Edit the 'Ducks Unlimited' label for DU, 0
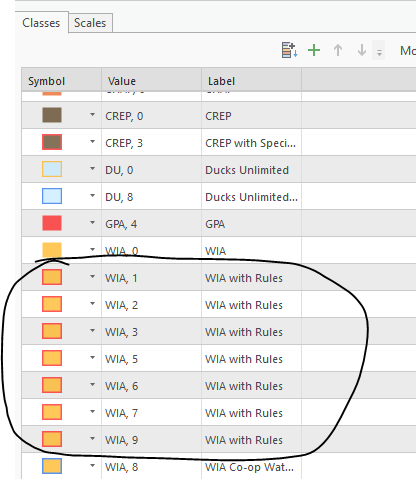 pos(251,169)
